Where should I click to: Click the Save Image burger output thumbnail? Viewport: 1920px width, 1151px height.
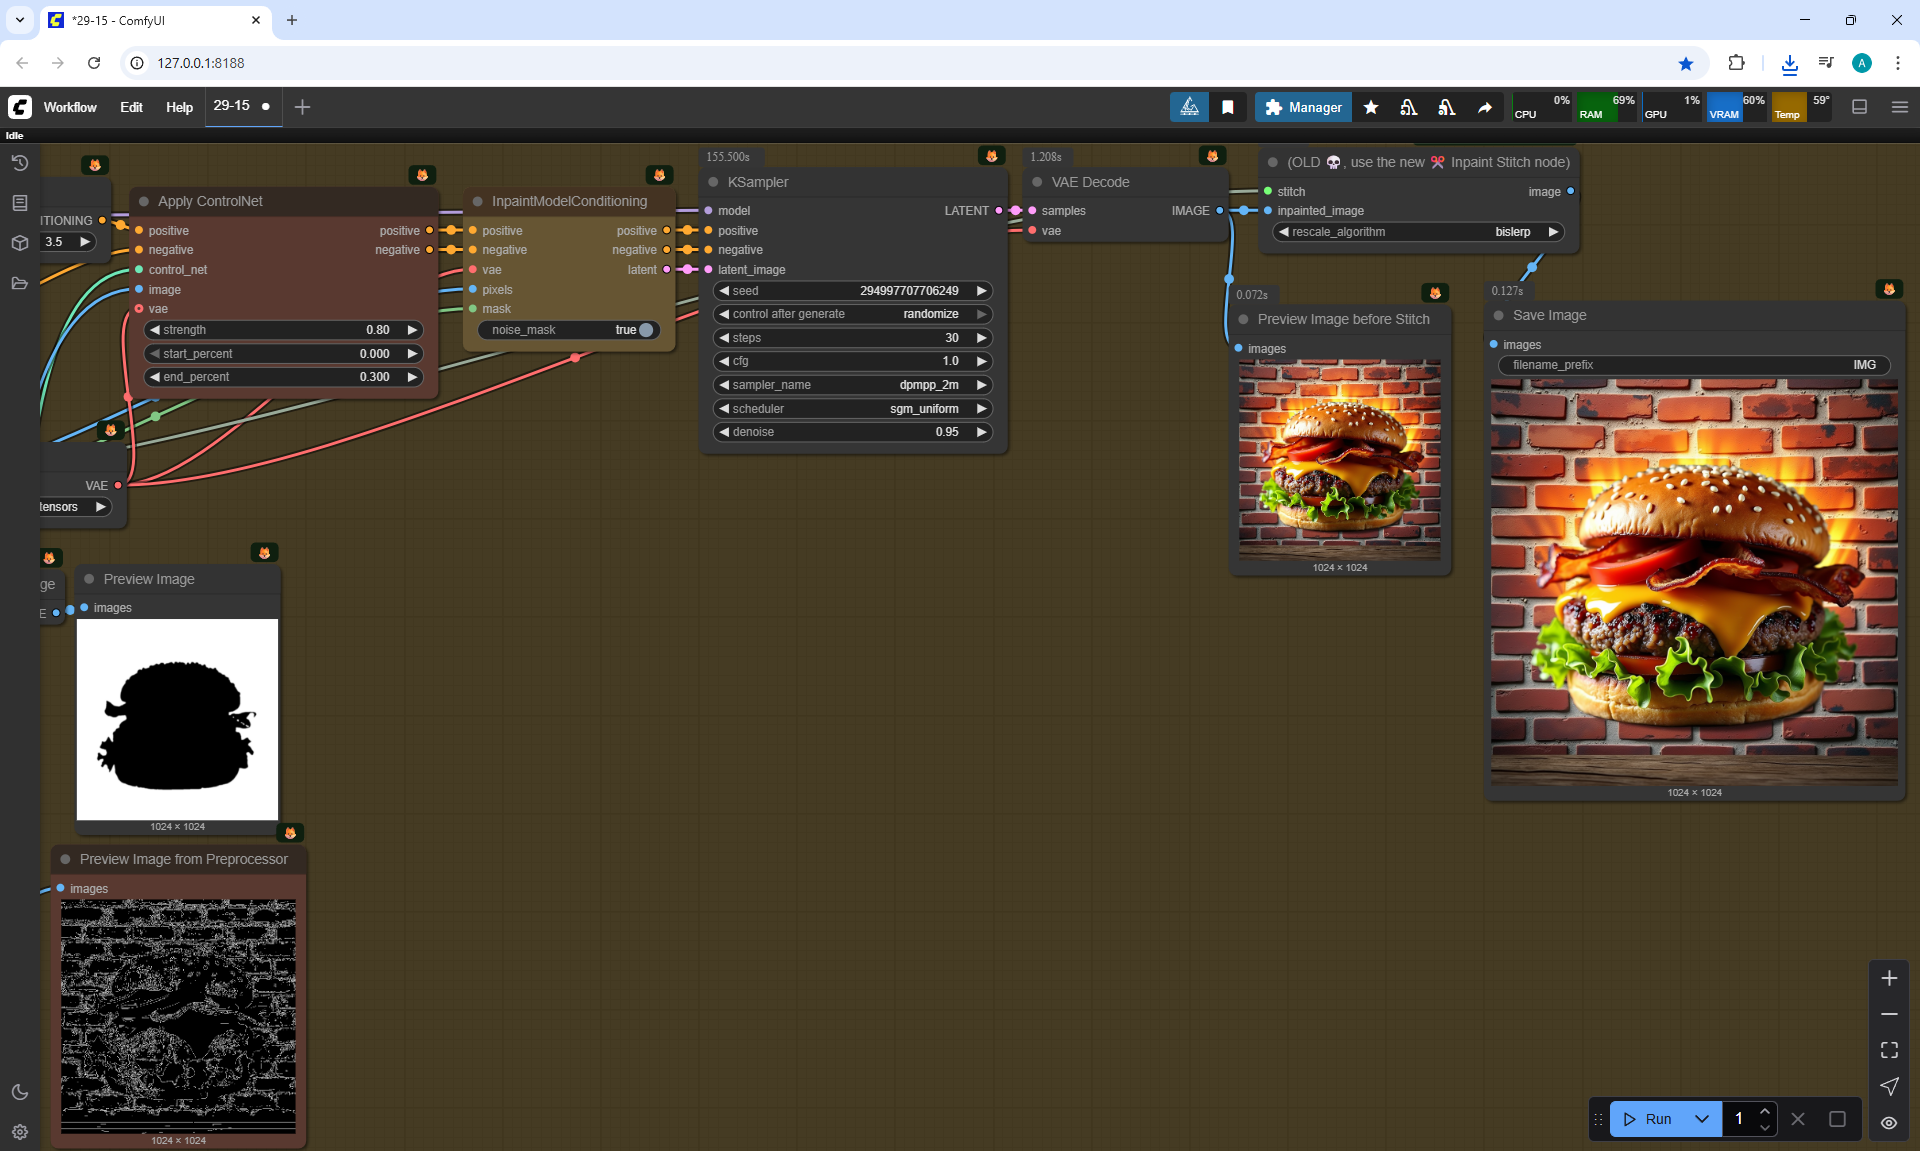1694,582
